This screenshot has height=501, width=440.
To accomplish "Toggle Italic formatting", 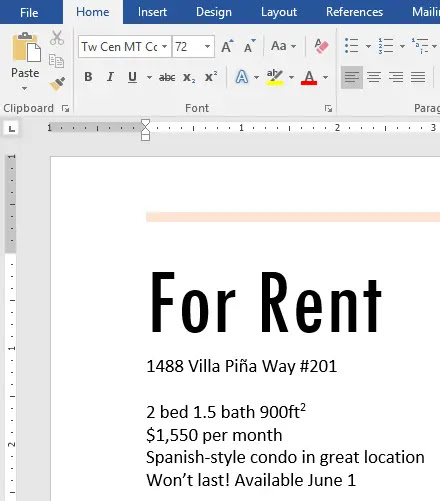I will point(110,77).
